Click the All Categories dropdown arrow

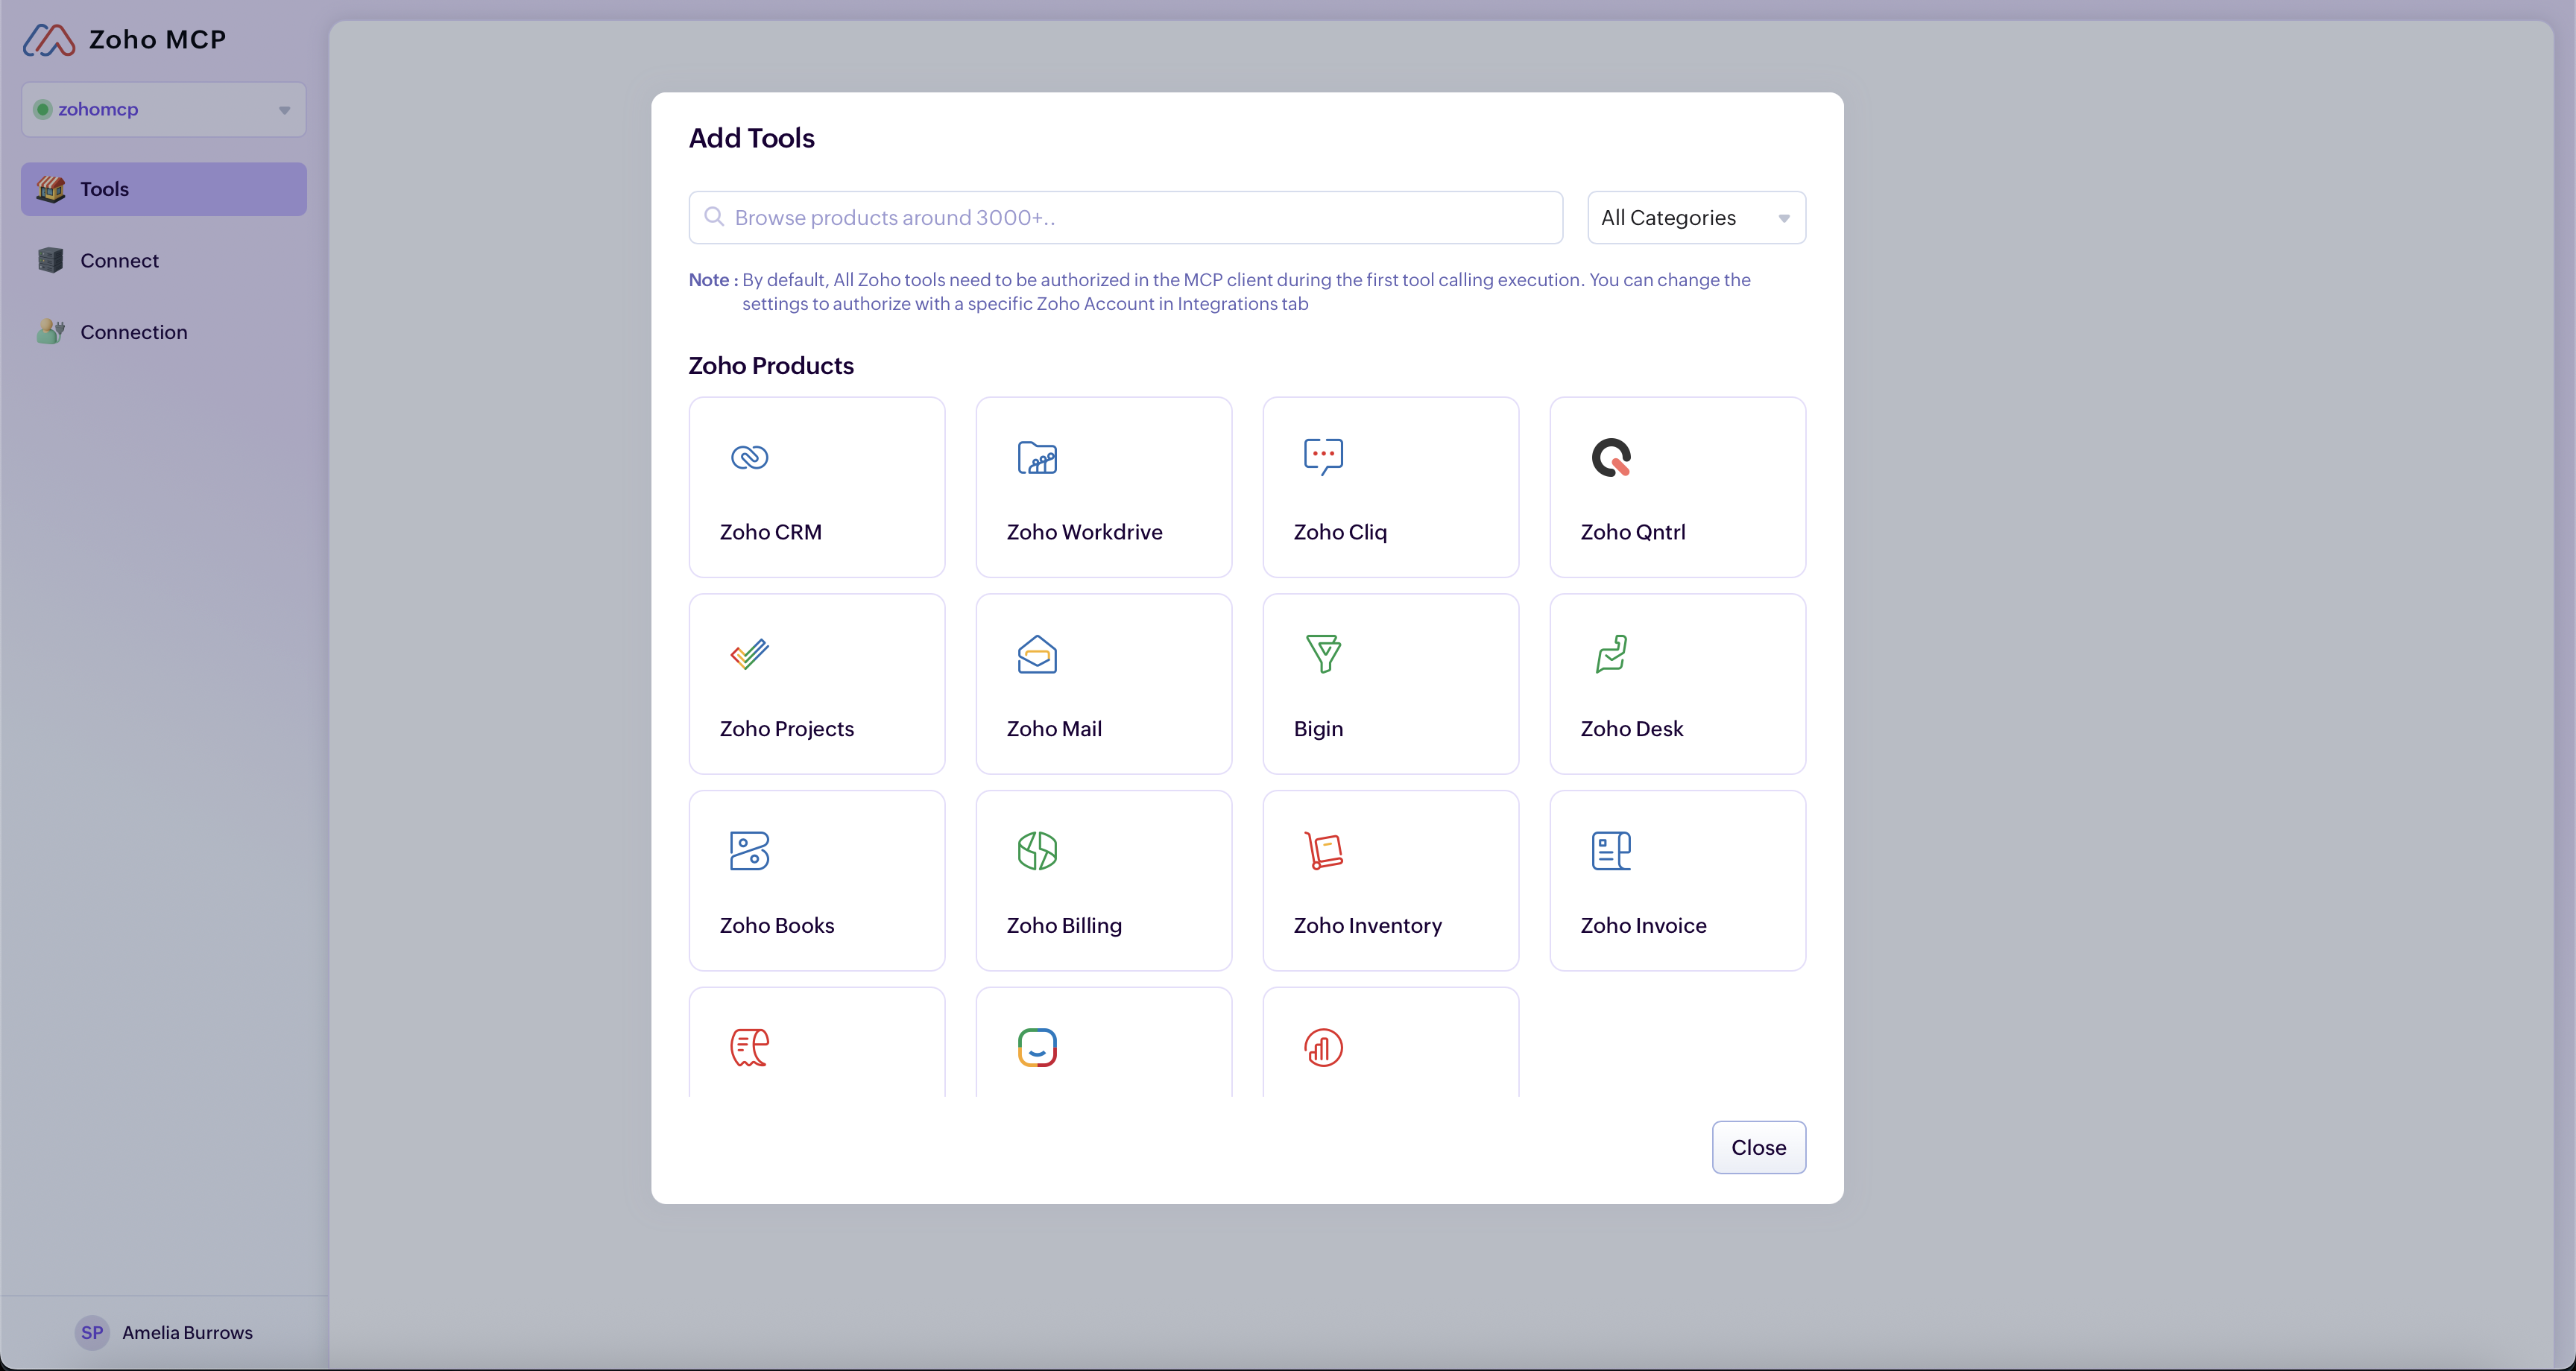coord(1784,219)
